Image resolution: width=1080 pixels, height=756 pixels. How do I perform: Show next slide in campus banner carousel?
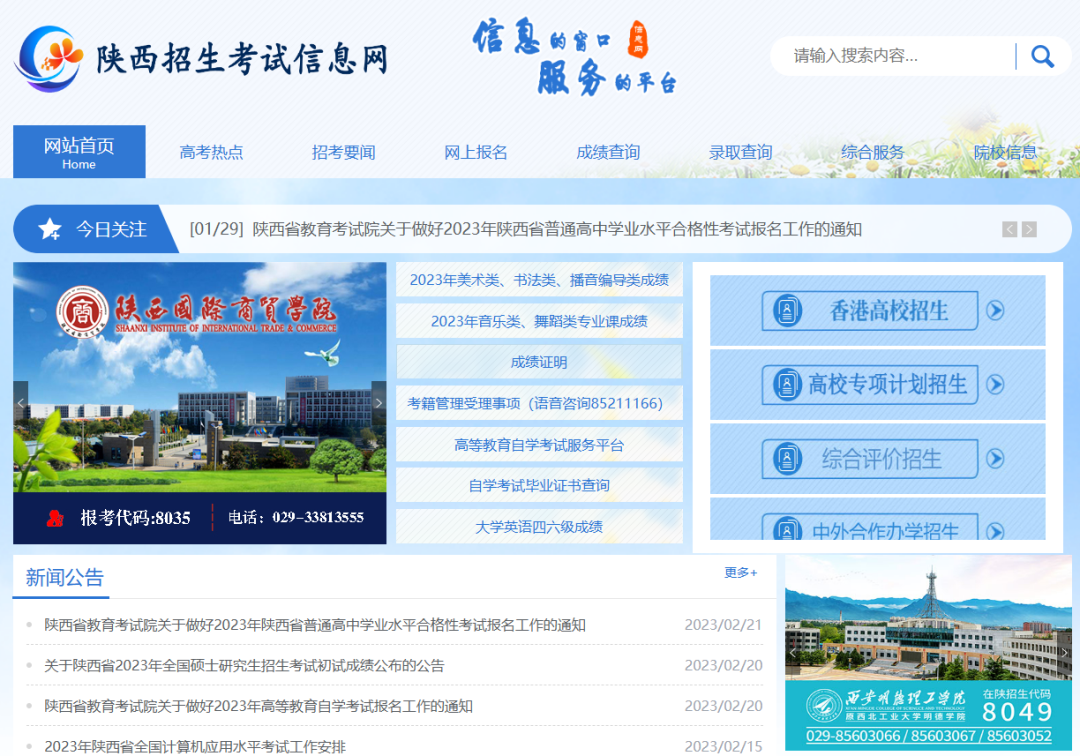[378, 404]
